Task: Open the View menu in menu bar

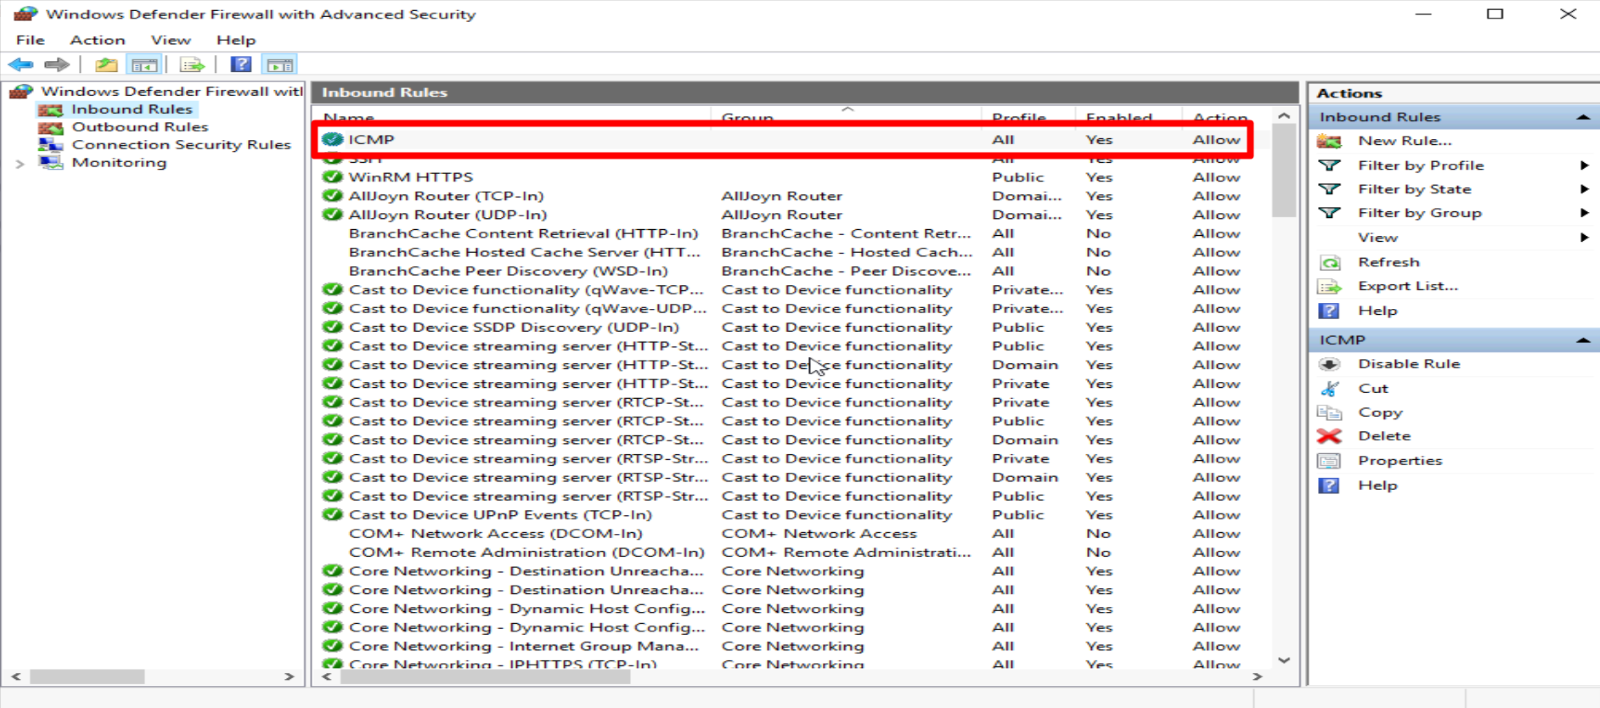Action: (171, 40)
